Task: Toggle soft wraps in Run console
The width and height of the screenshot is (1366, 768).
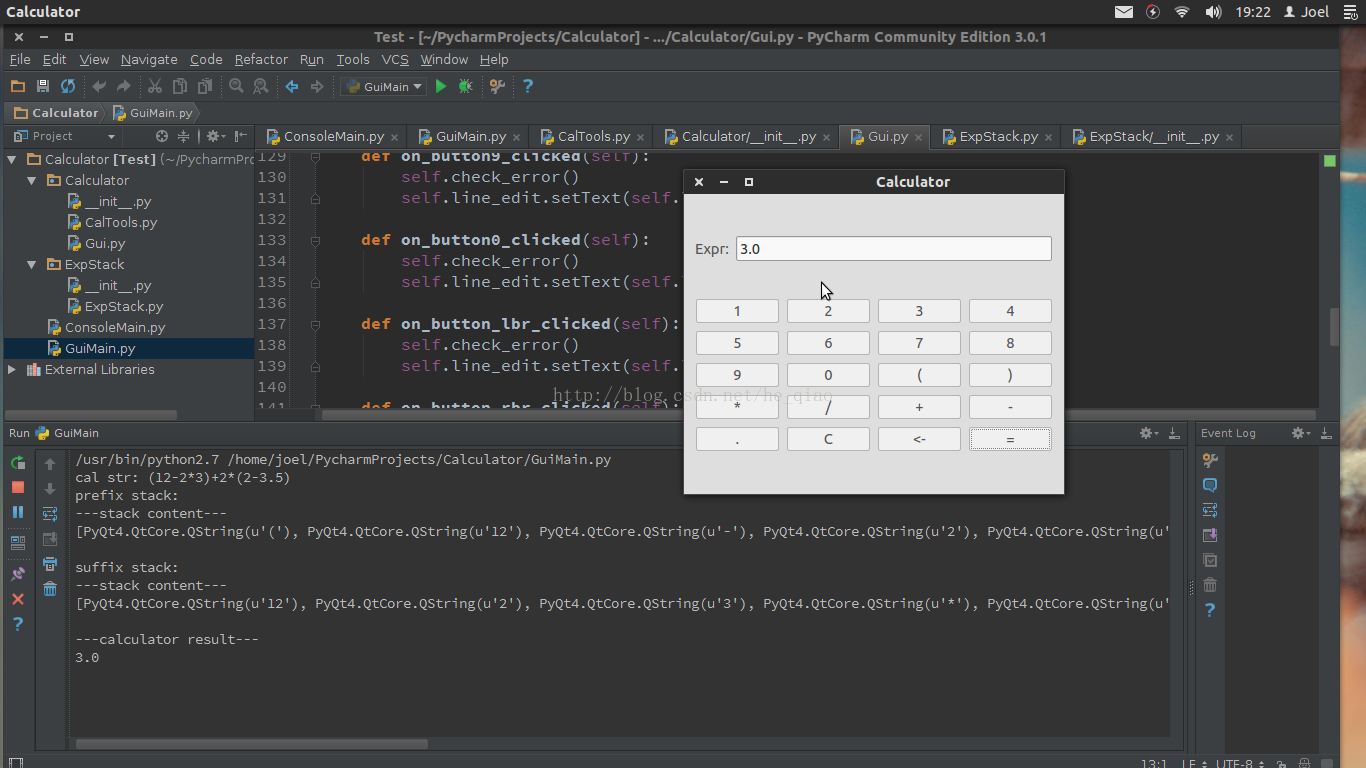Action: (50, 514)
